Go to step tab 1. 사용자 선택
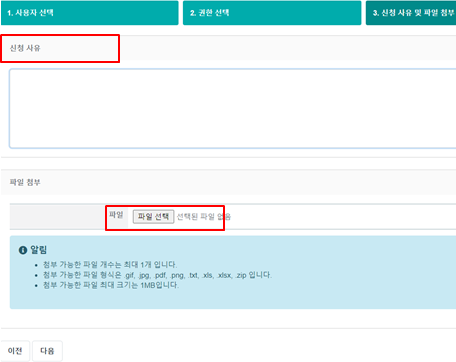Screen dimensions: 456x362 [x=89, y=13]
